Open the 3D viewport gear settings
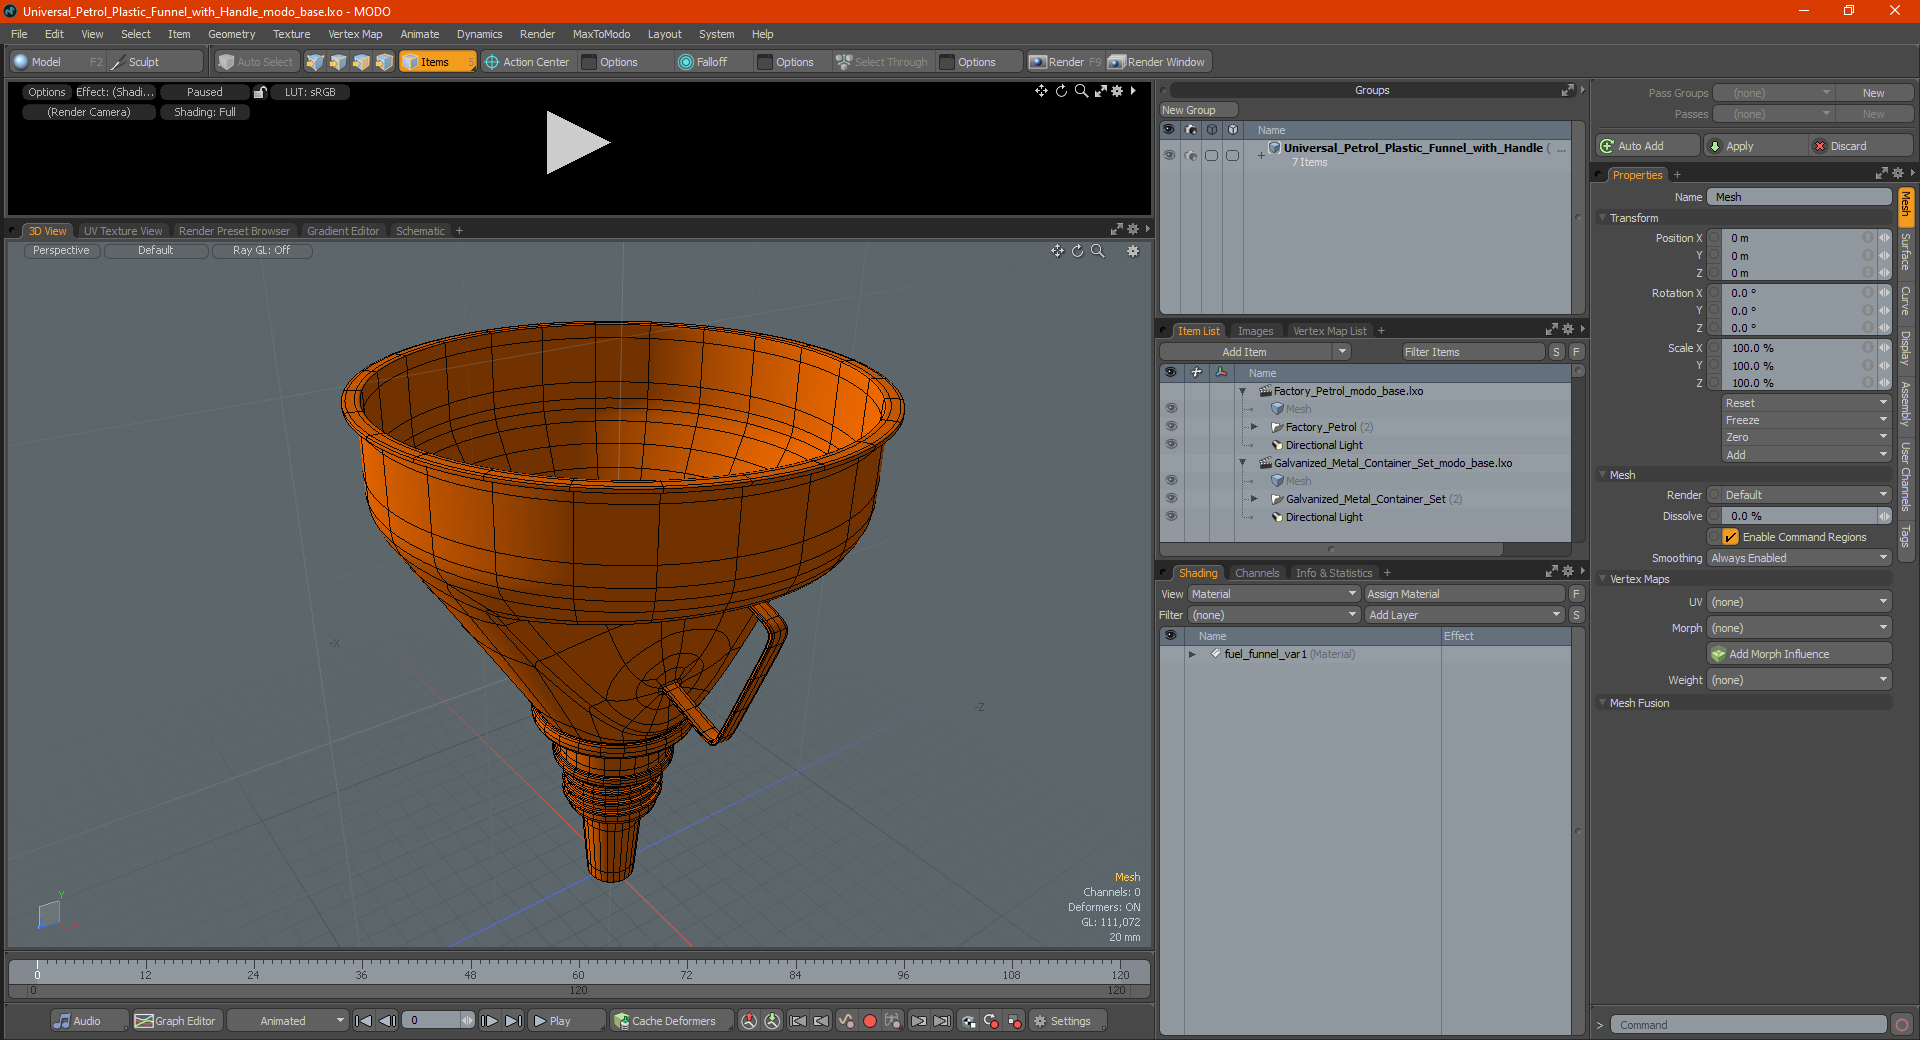 (1133, 251)
